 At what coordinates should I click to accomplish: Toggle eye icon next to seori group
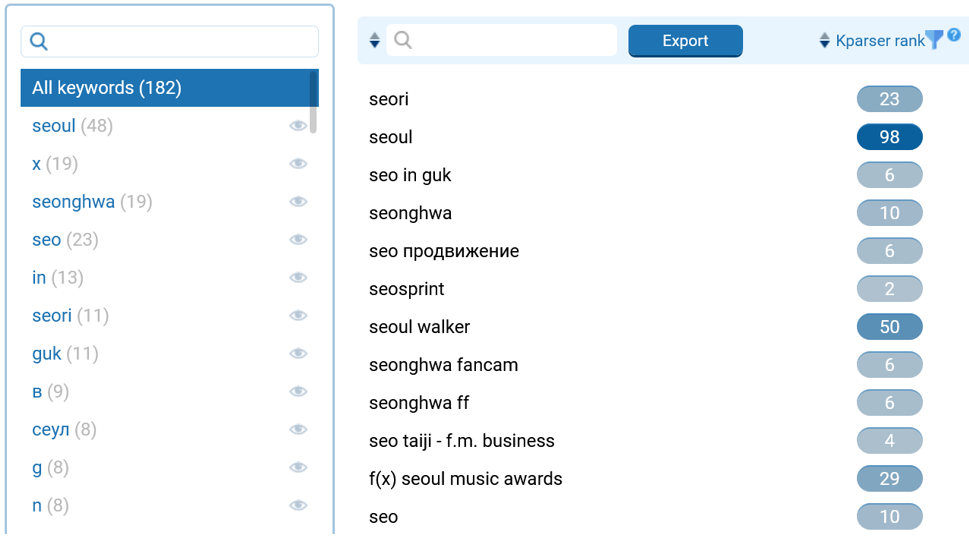[x=298, y=316]
